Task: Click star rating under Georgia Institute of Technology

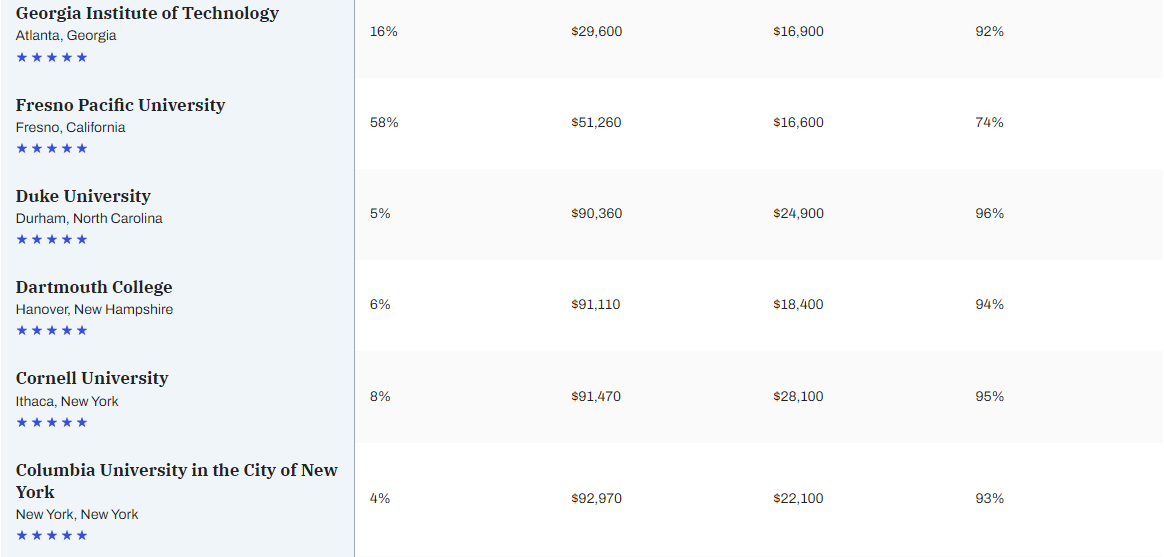Action: (52, 57)
